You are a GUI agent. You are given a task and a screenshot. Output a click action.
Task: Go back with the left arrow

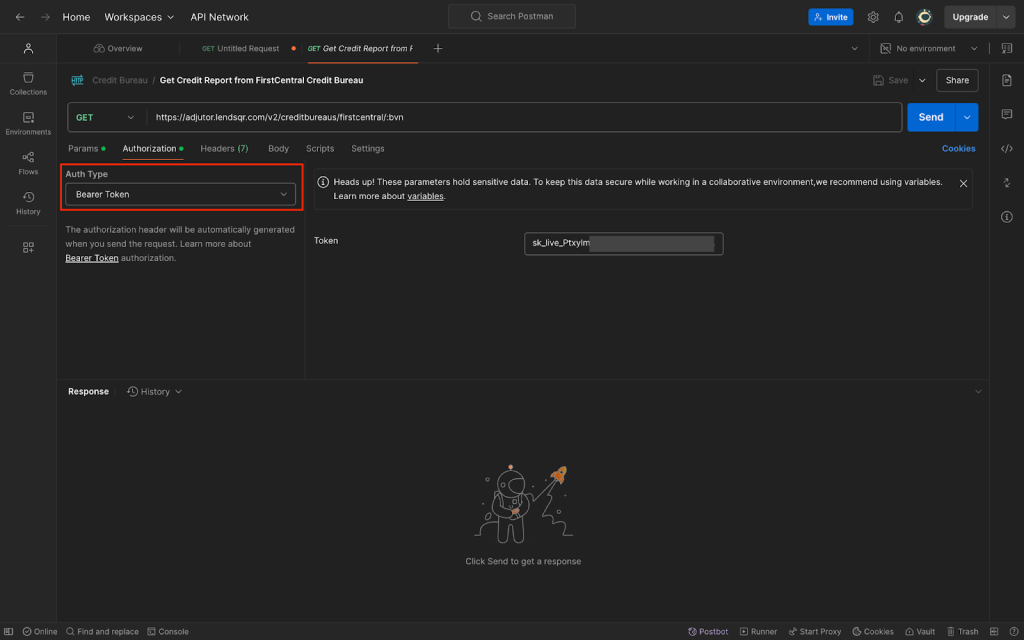[x=20, y=17]
